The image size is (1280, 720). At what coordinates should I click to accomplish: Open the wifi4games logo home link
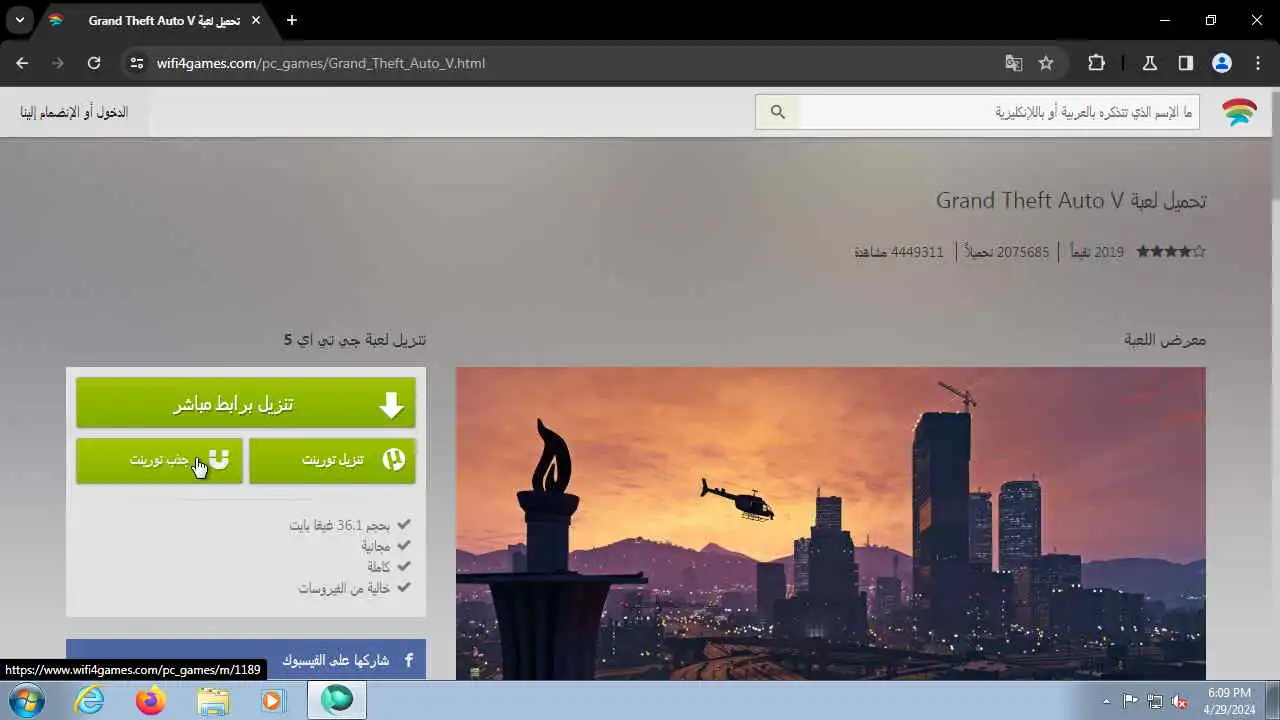point(1240,112)
